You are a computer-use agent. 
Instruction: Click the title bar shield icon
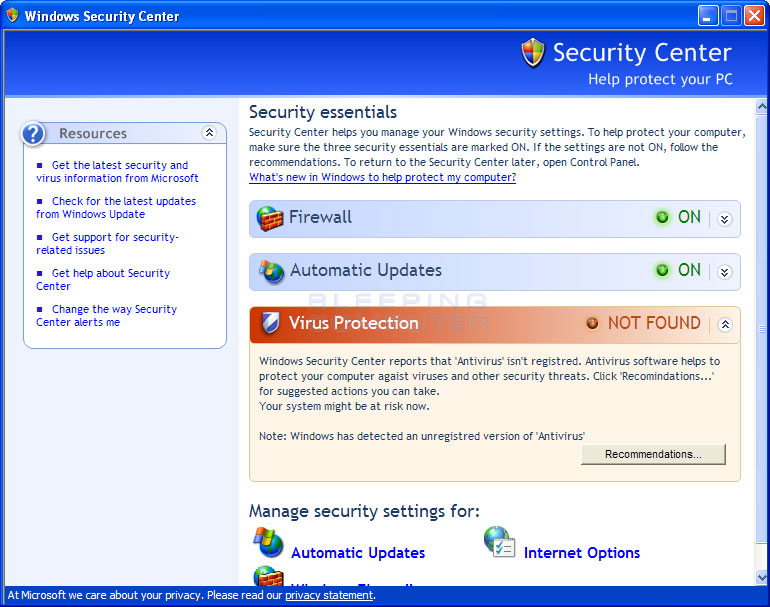coord(12,15)
